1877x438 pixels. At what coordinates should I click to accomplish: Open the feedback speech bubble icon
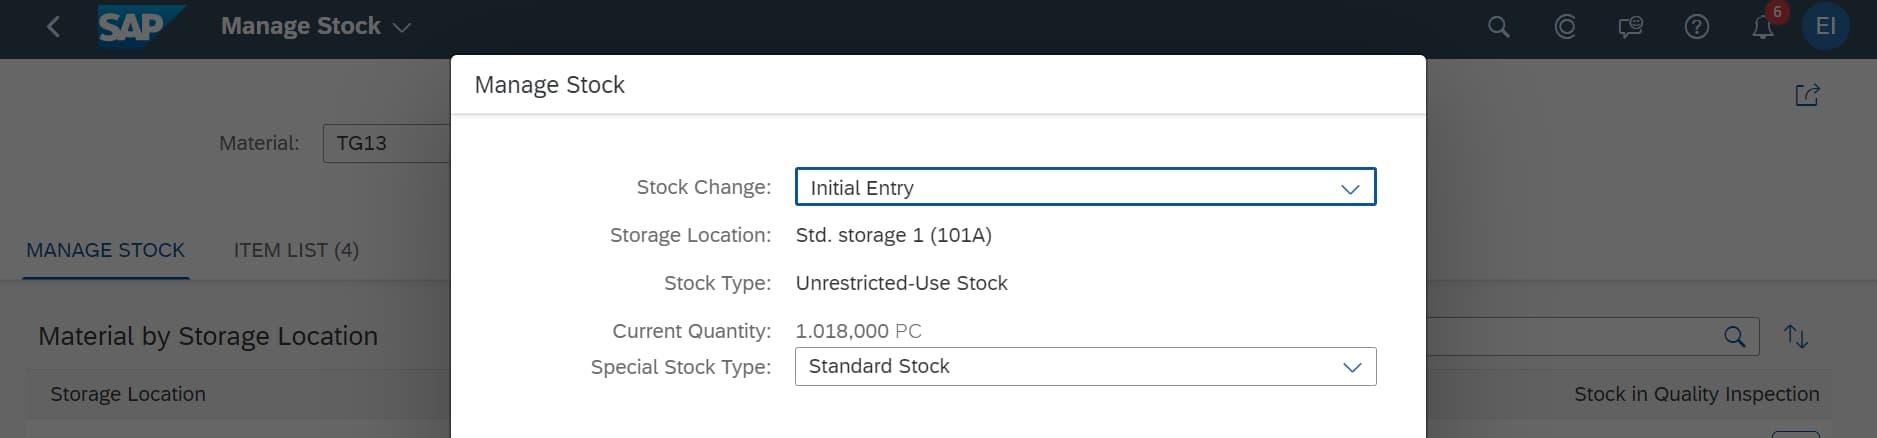click(1630, 27)
